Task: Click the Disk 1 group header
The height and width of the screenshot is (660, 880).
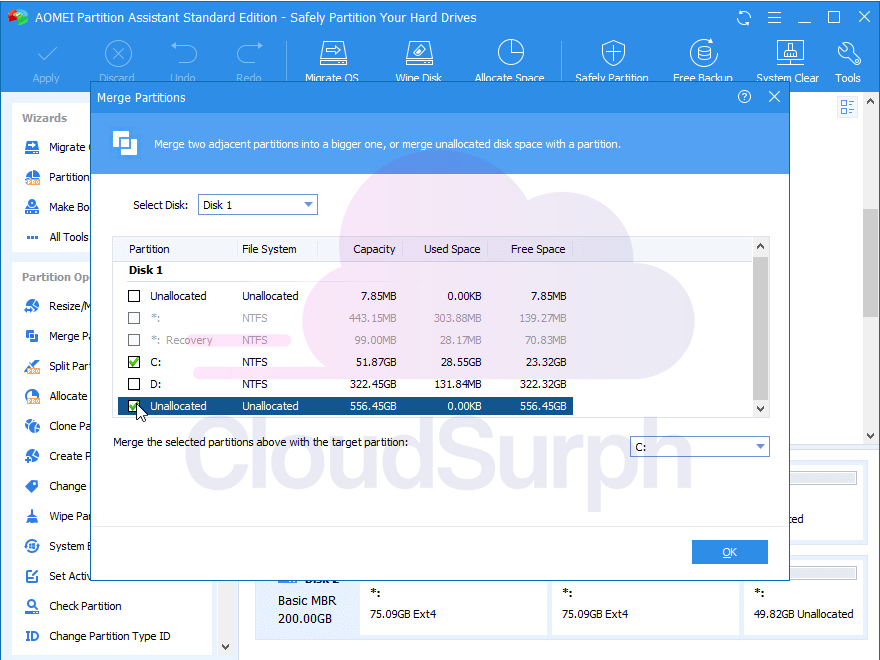Action: point(146,270)
